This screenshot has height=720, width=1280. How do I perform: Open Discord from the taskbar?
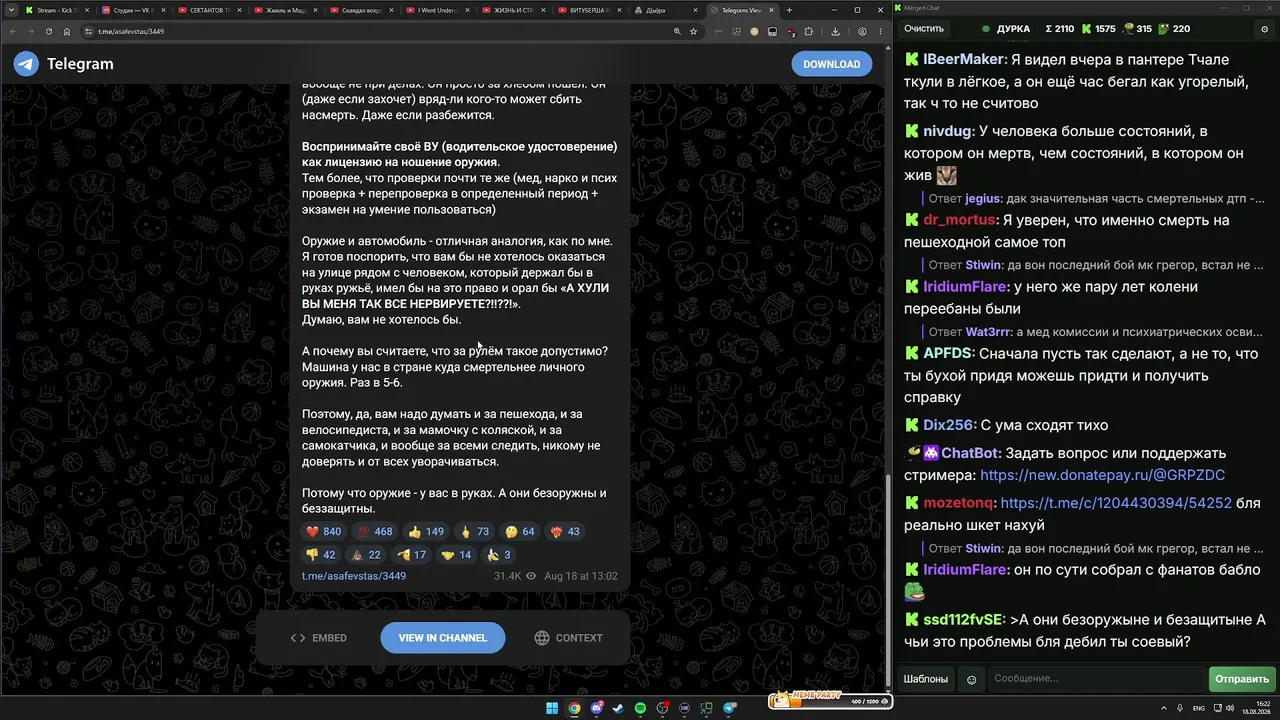[x=597, y=708]
